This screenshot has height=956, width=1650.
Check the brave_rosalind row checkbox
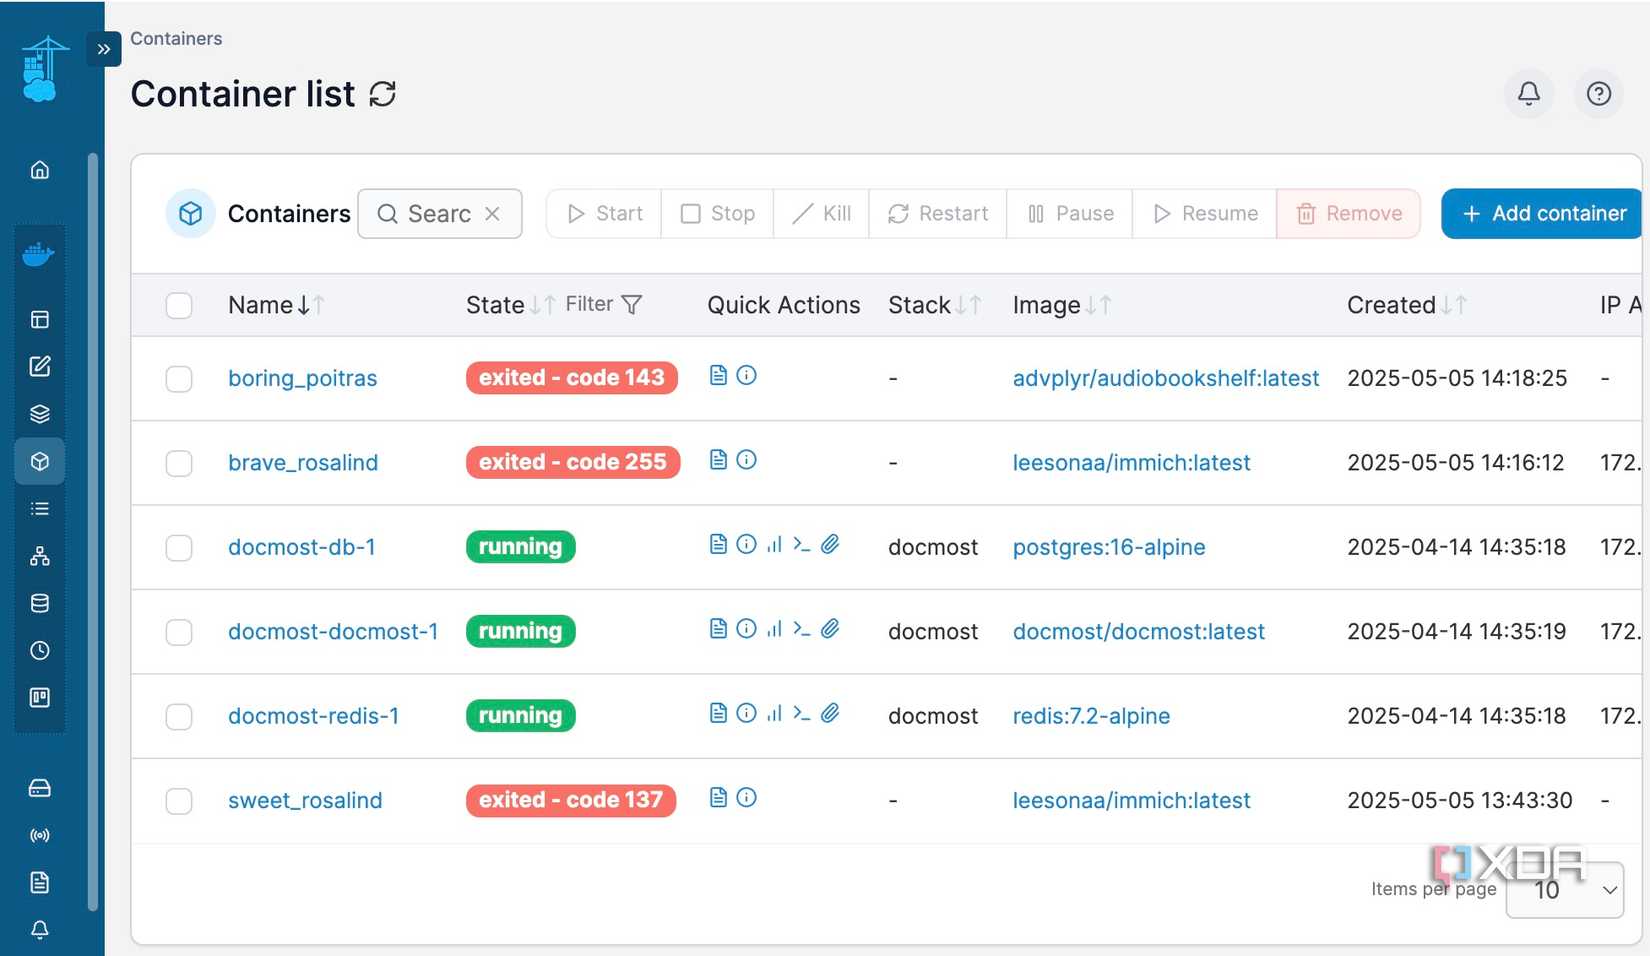[179, 463]
